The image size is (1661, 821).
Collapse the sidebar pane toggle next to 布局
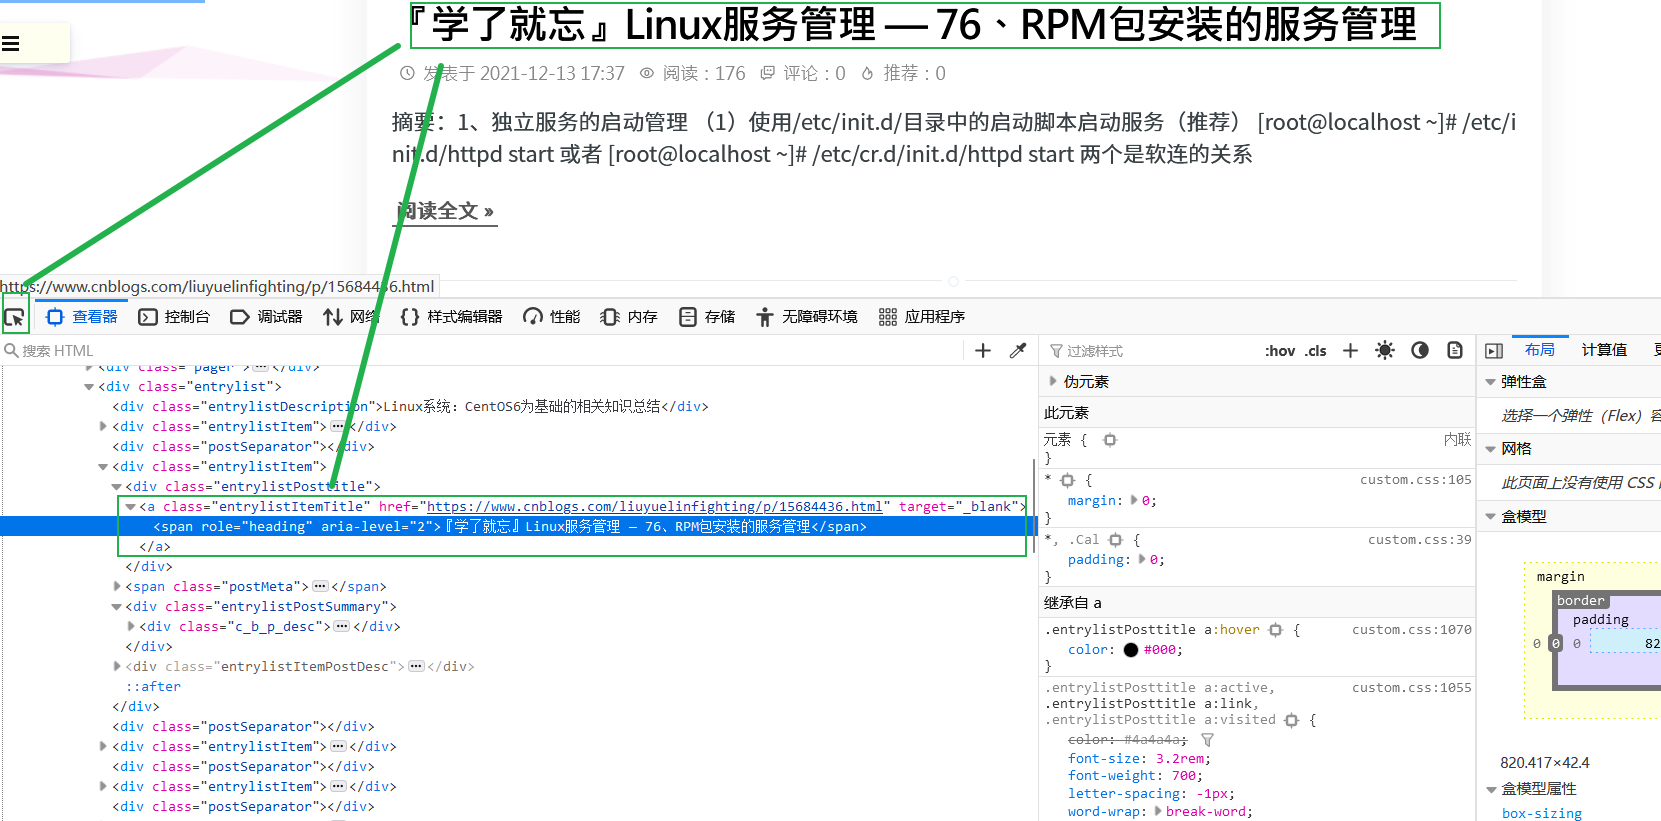pyautogui.click(x=1494, y=351)
